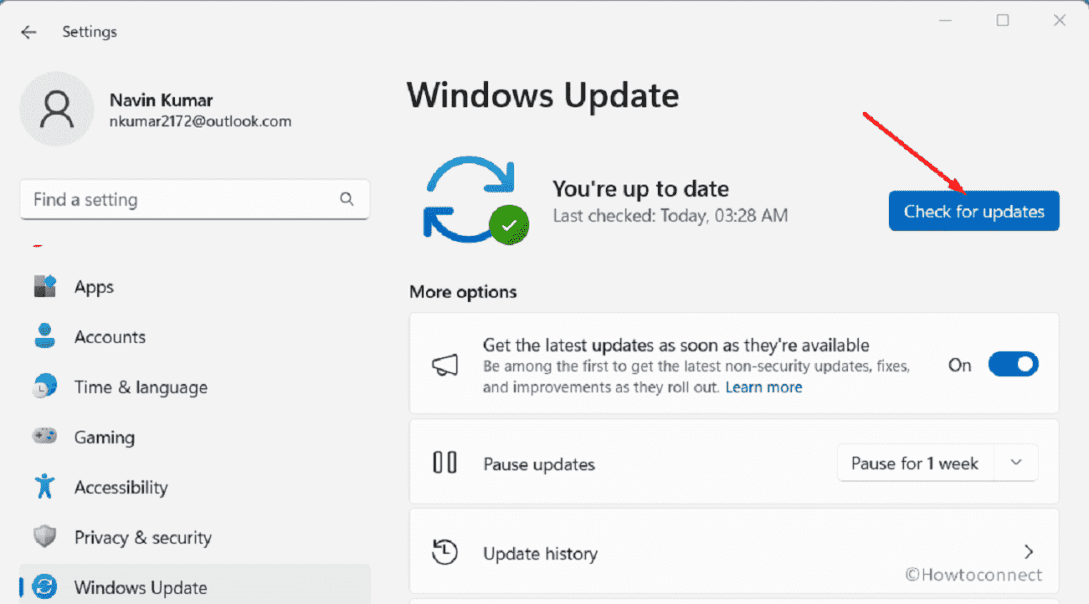Select Accessibility in the settings menu
The width and height of the screenshot is (1089, 604).
point(121,487)
